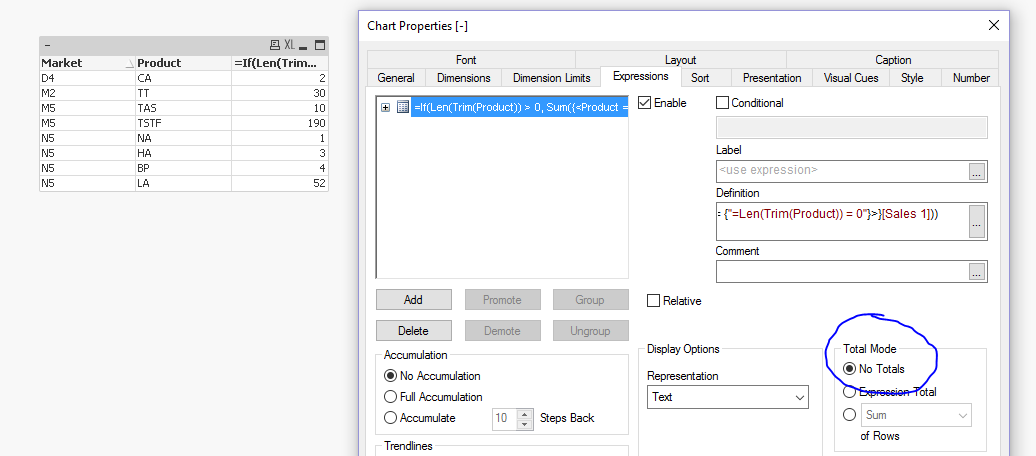
Task: Click the table icon beside the expression
Action: click(402, 107)
